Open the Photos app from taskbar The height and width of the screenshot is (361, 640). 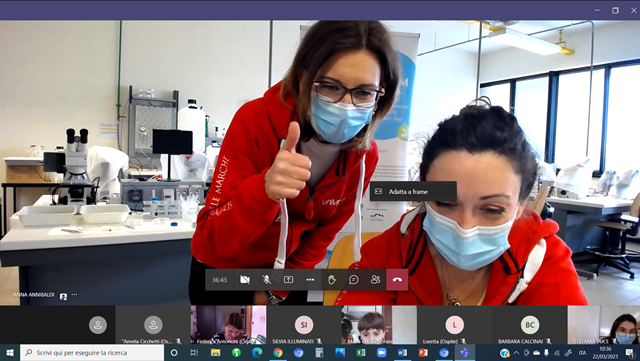(340, 352)
